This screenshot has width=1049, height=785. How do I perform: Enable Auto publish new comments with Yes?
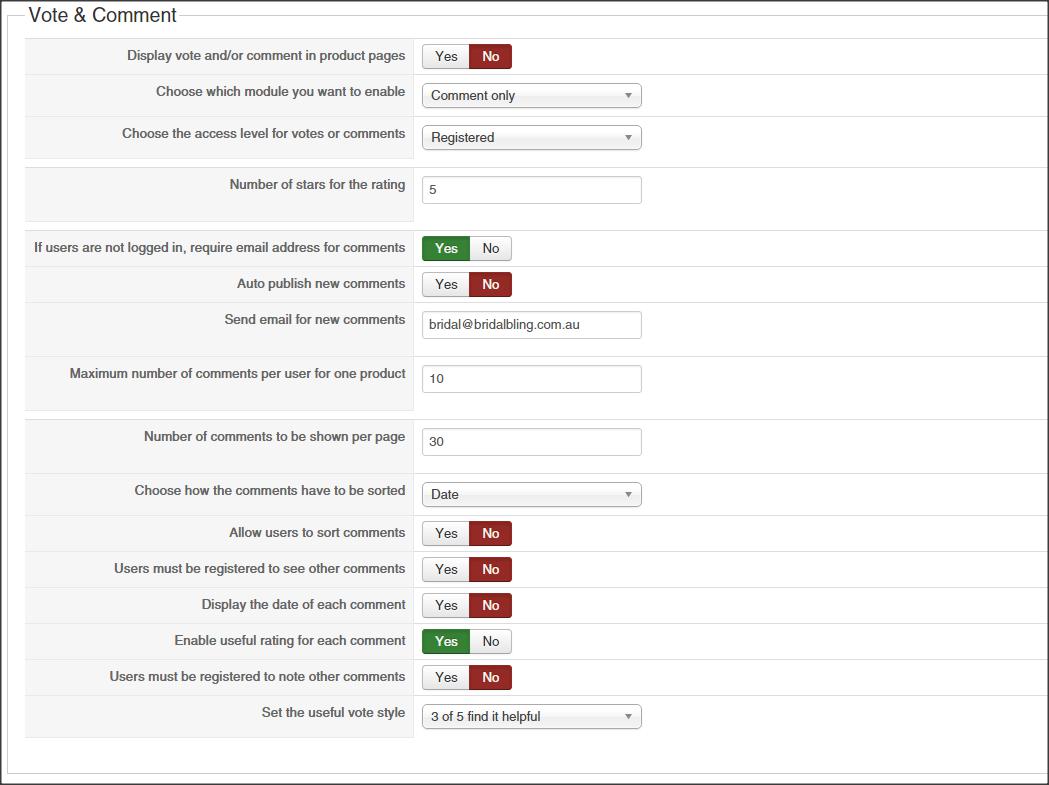[x=446, y=285]
